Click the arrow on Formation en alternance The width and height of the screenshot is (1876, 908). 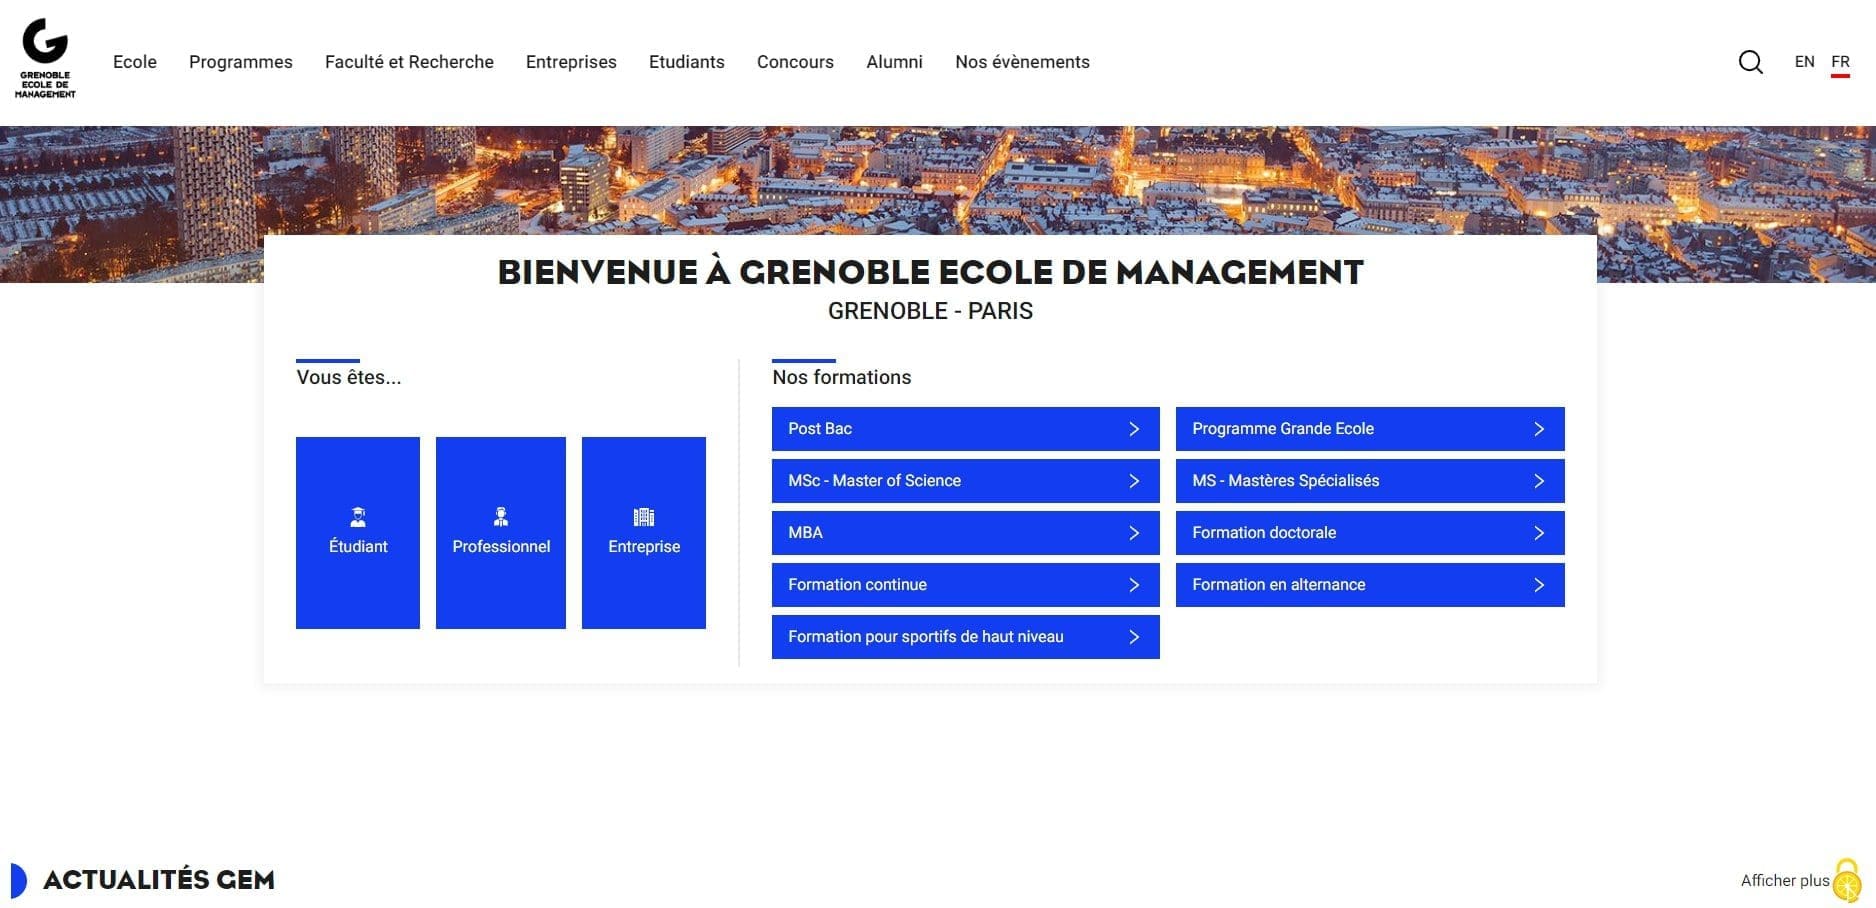(1539, 585)
